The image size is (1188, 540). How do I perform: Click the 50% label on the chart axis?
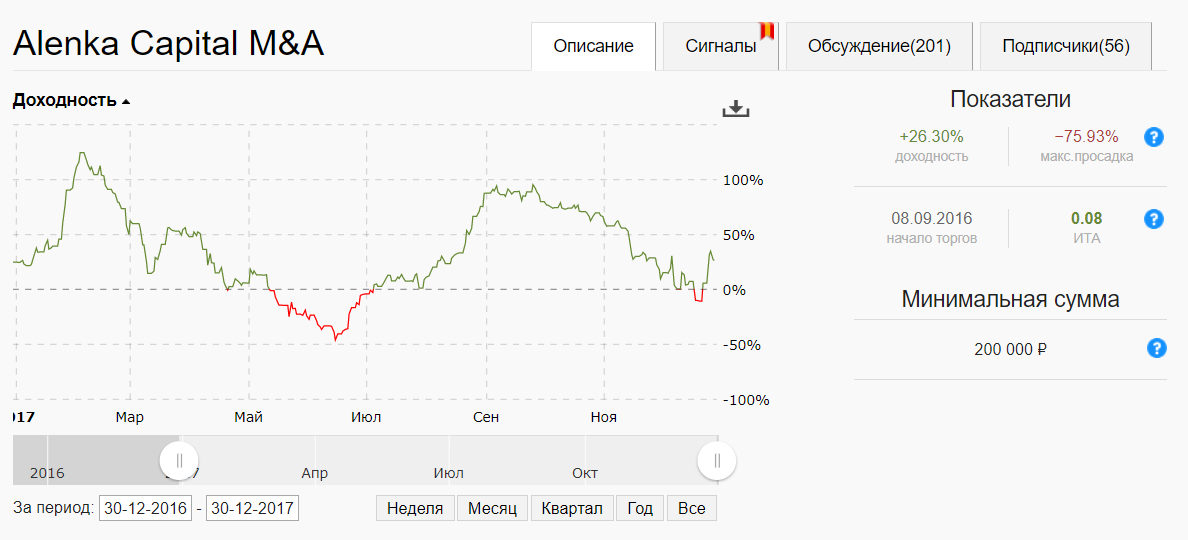[740, 236]
